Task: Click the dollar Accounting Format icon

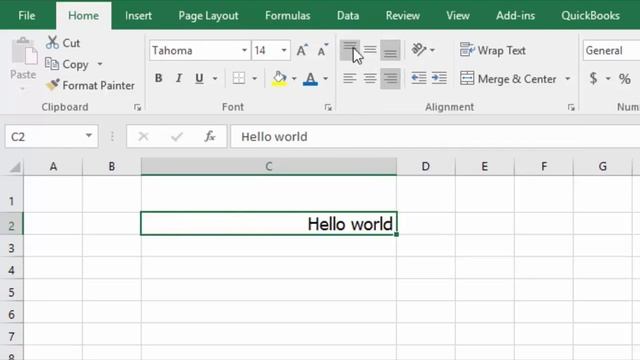Action: (593, 78)
